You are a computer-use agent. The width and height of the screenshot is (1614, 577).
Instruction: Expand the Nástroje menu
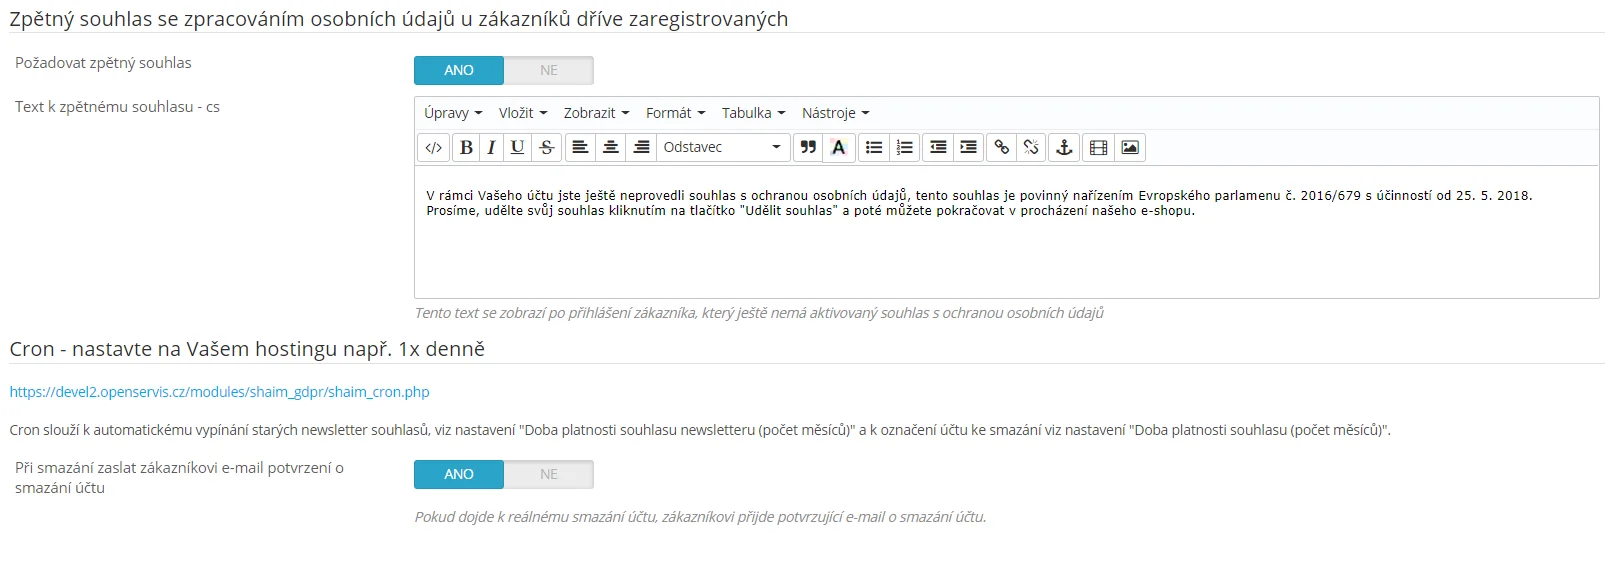[x=835, y=113]
